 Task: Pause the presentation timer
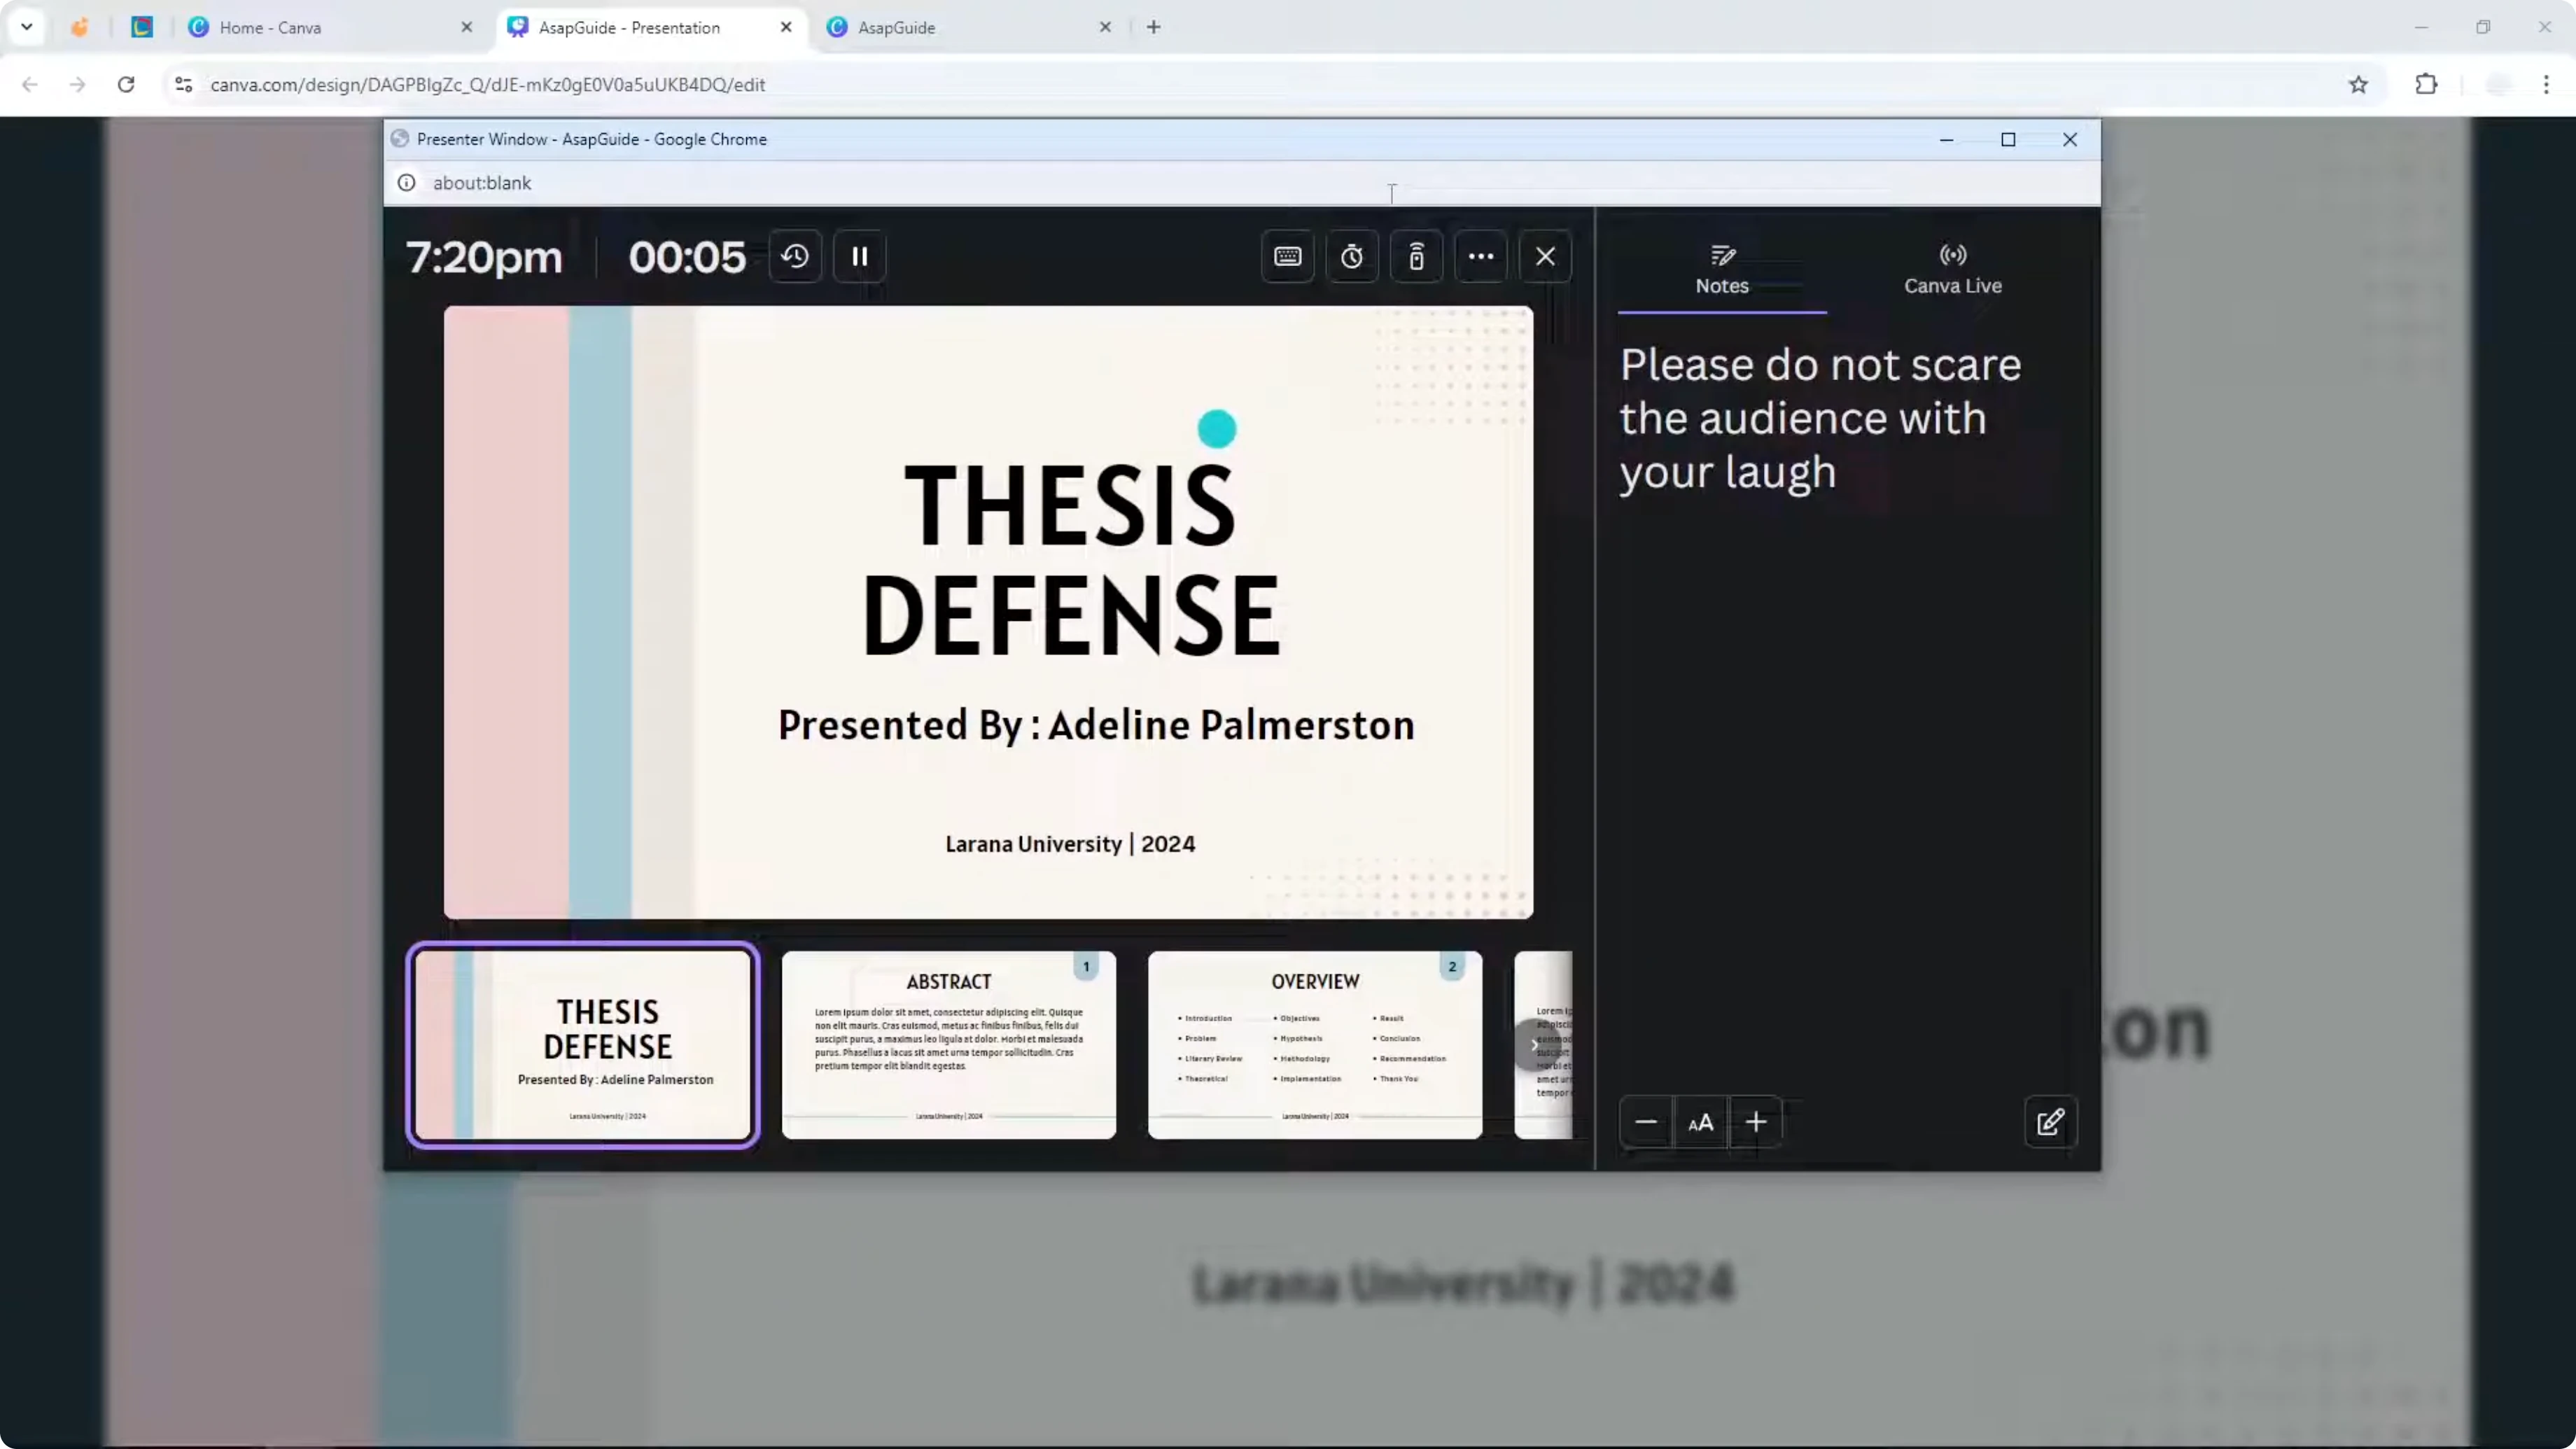click(x=860, y=257)
